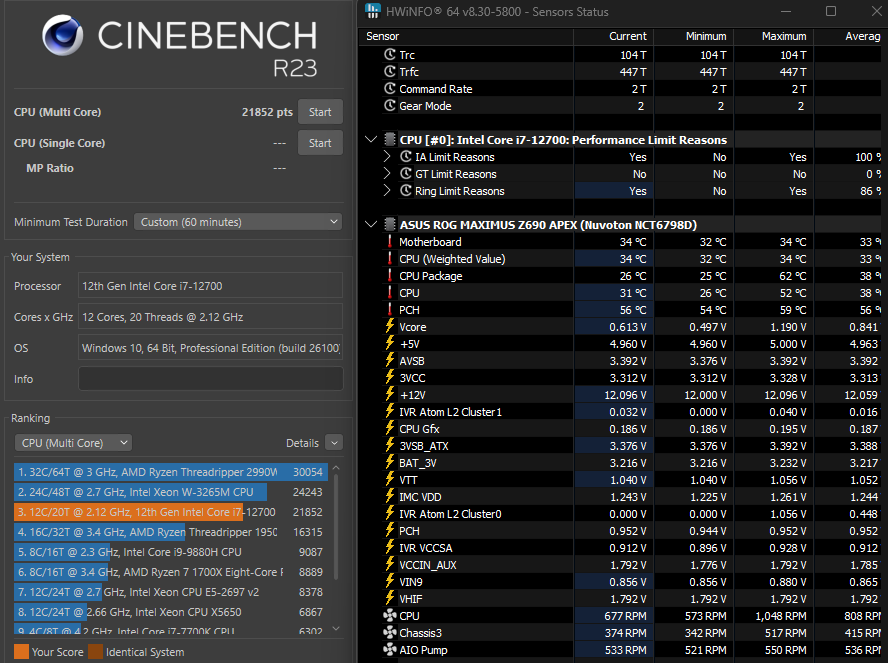Collapse the CPU Performance Limit Reasons group
This screenshot has height=663, width=888.
[x=371, y=139]
